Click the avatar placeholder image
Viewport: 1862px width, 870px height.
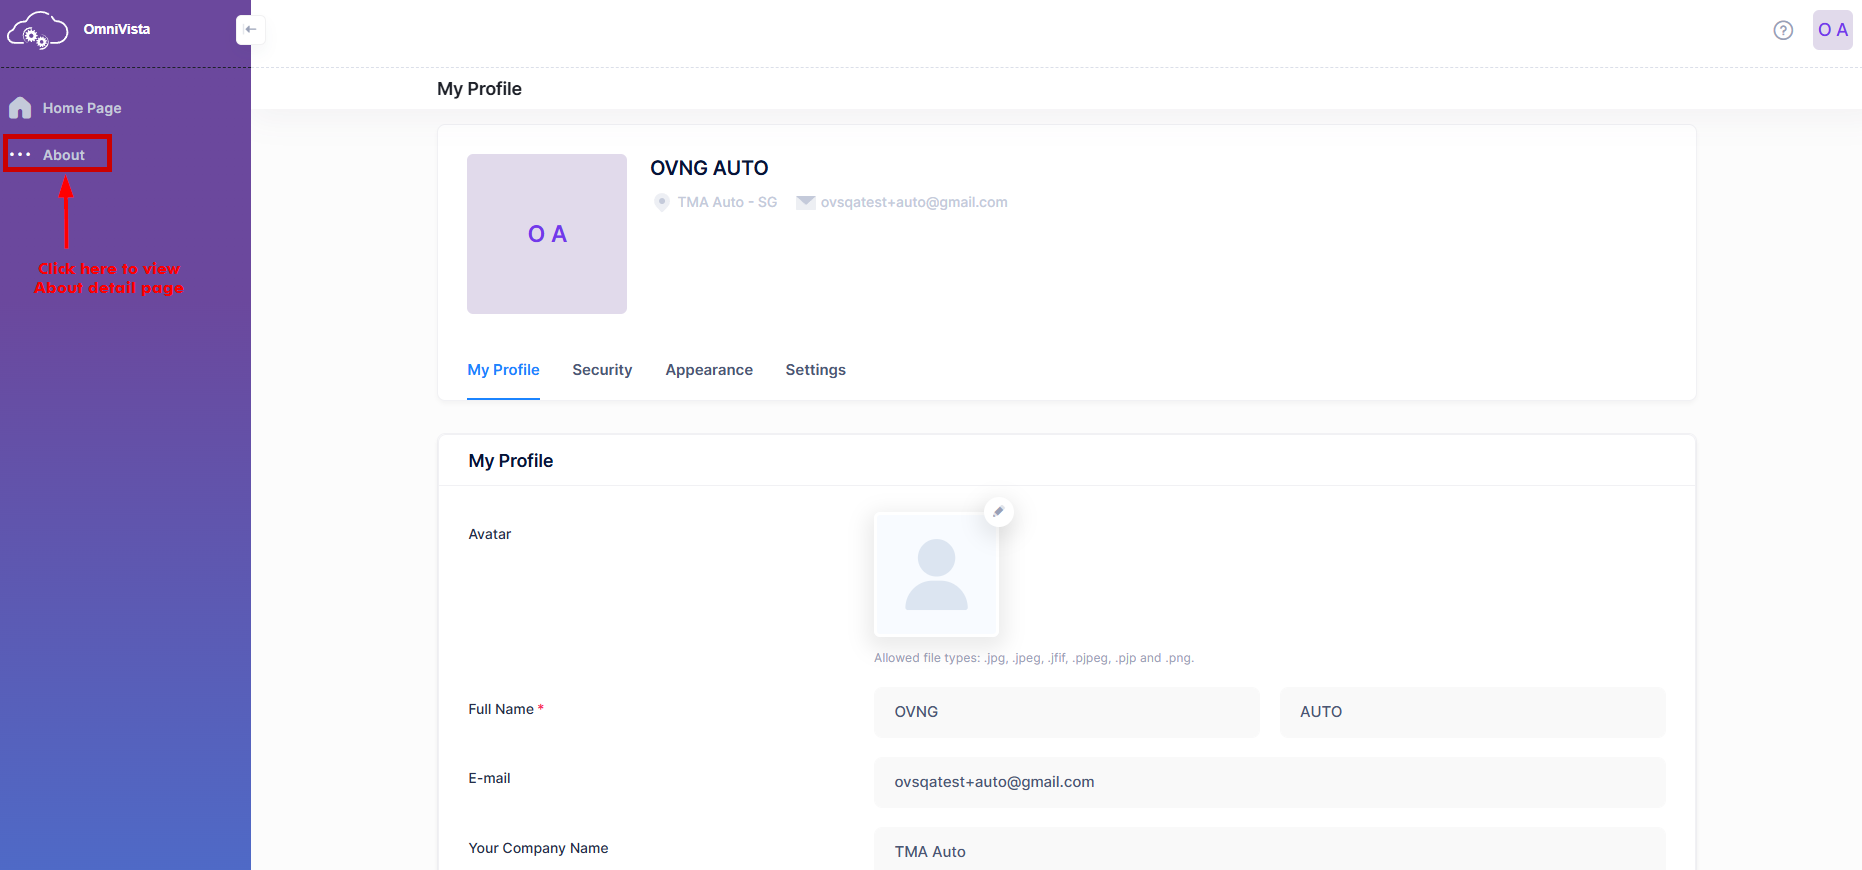point(936,574)
